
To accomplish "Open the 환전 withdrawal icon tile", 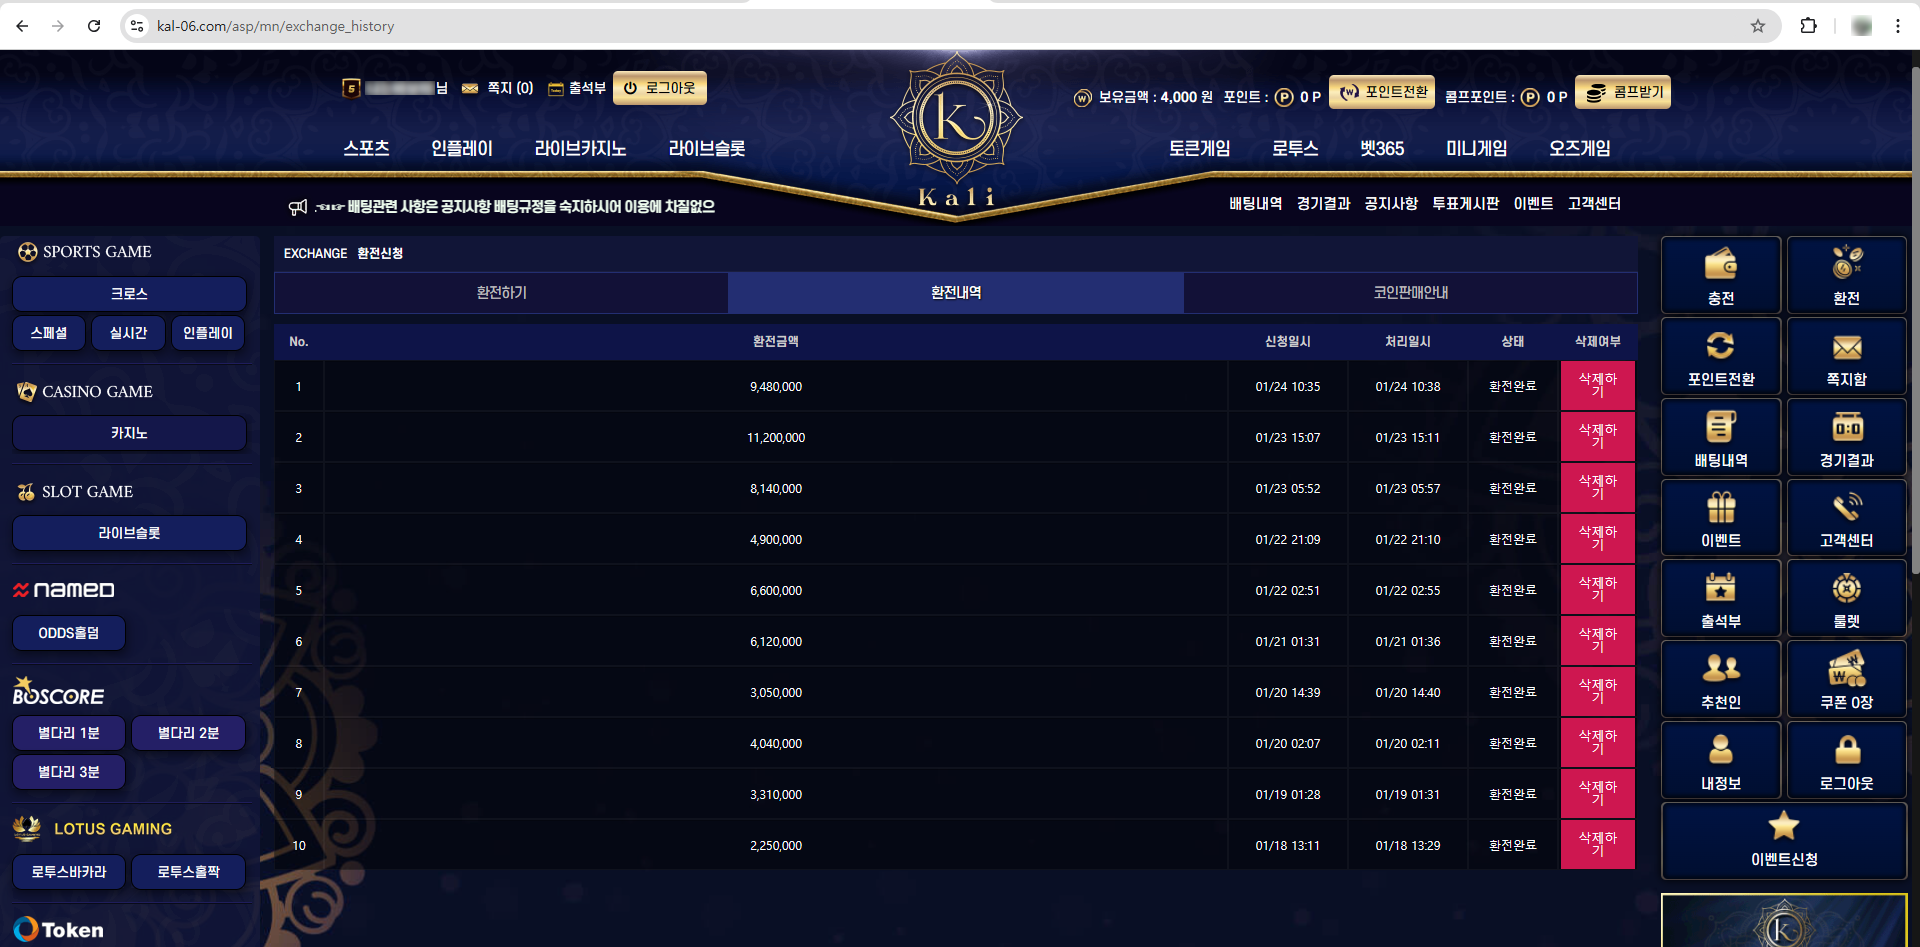I will (x=1846, y=275).
